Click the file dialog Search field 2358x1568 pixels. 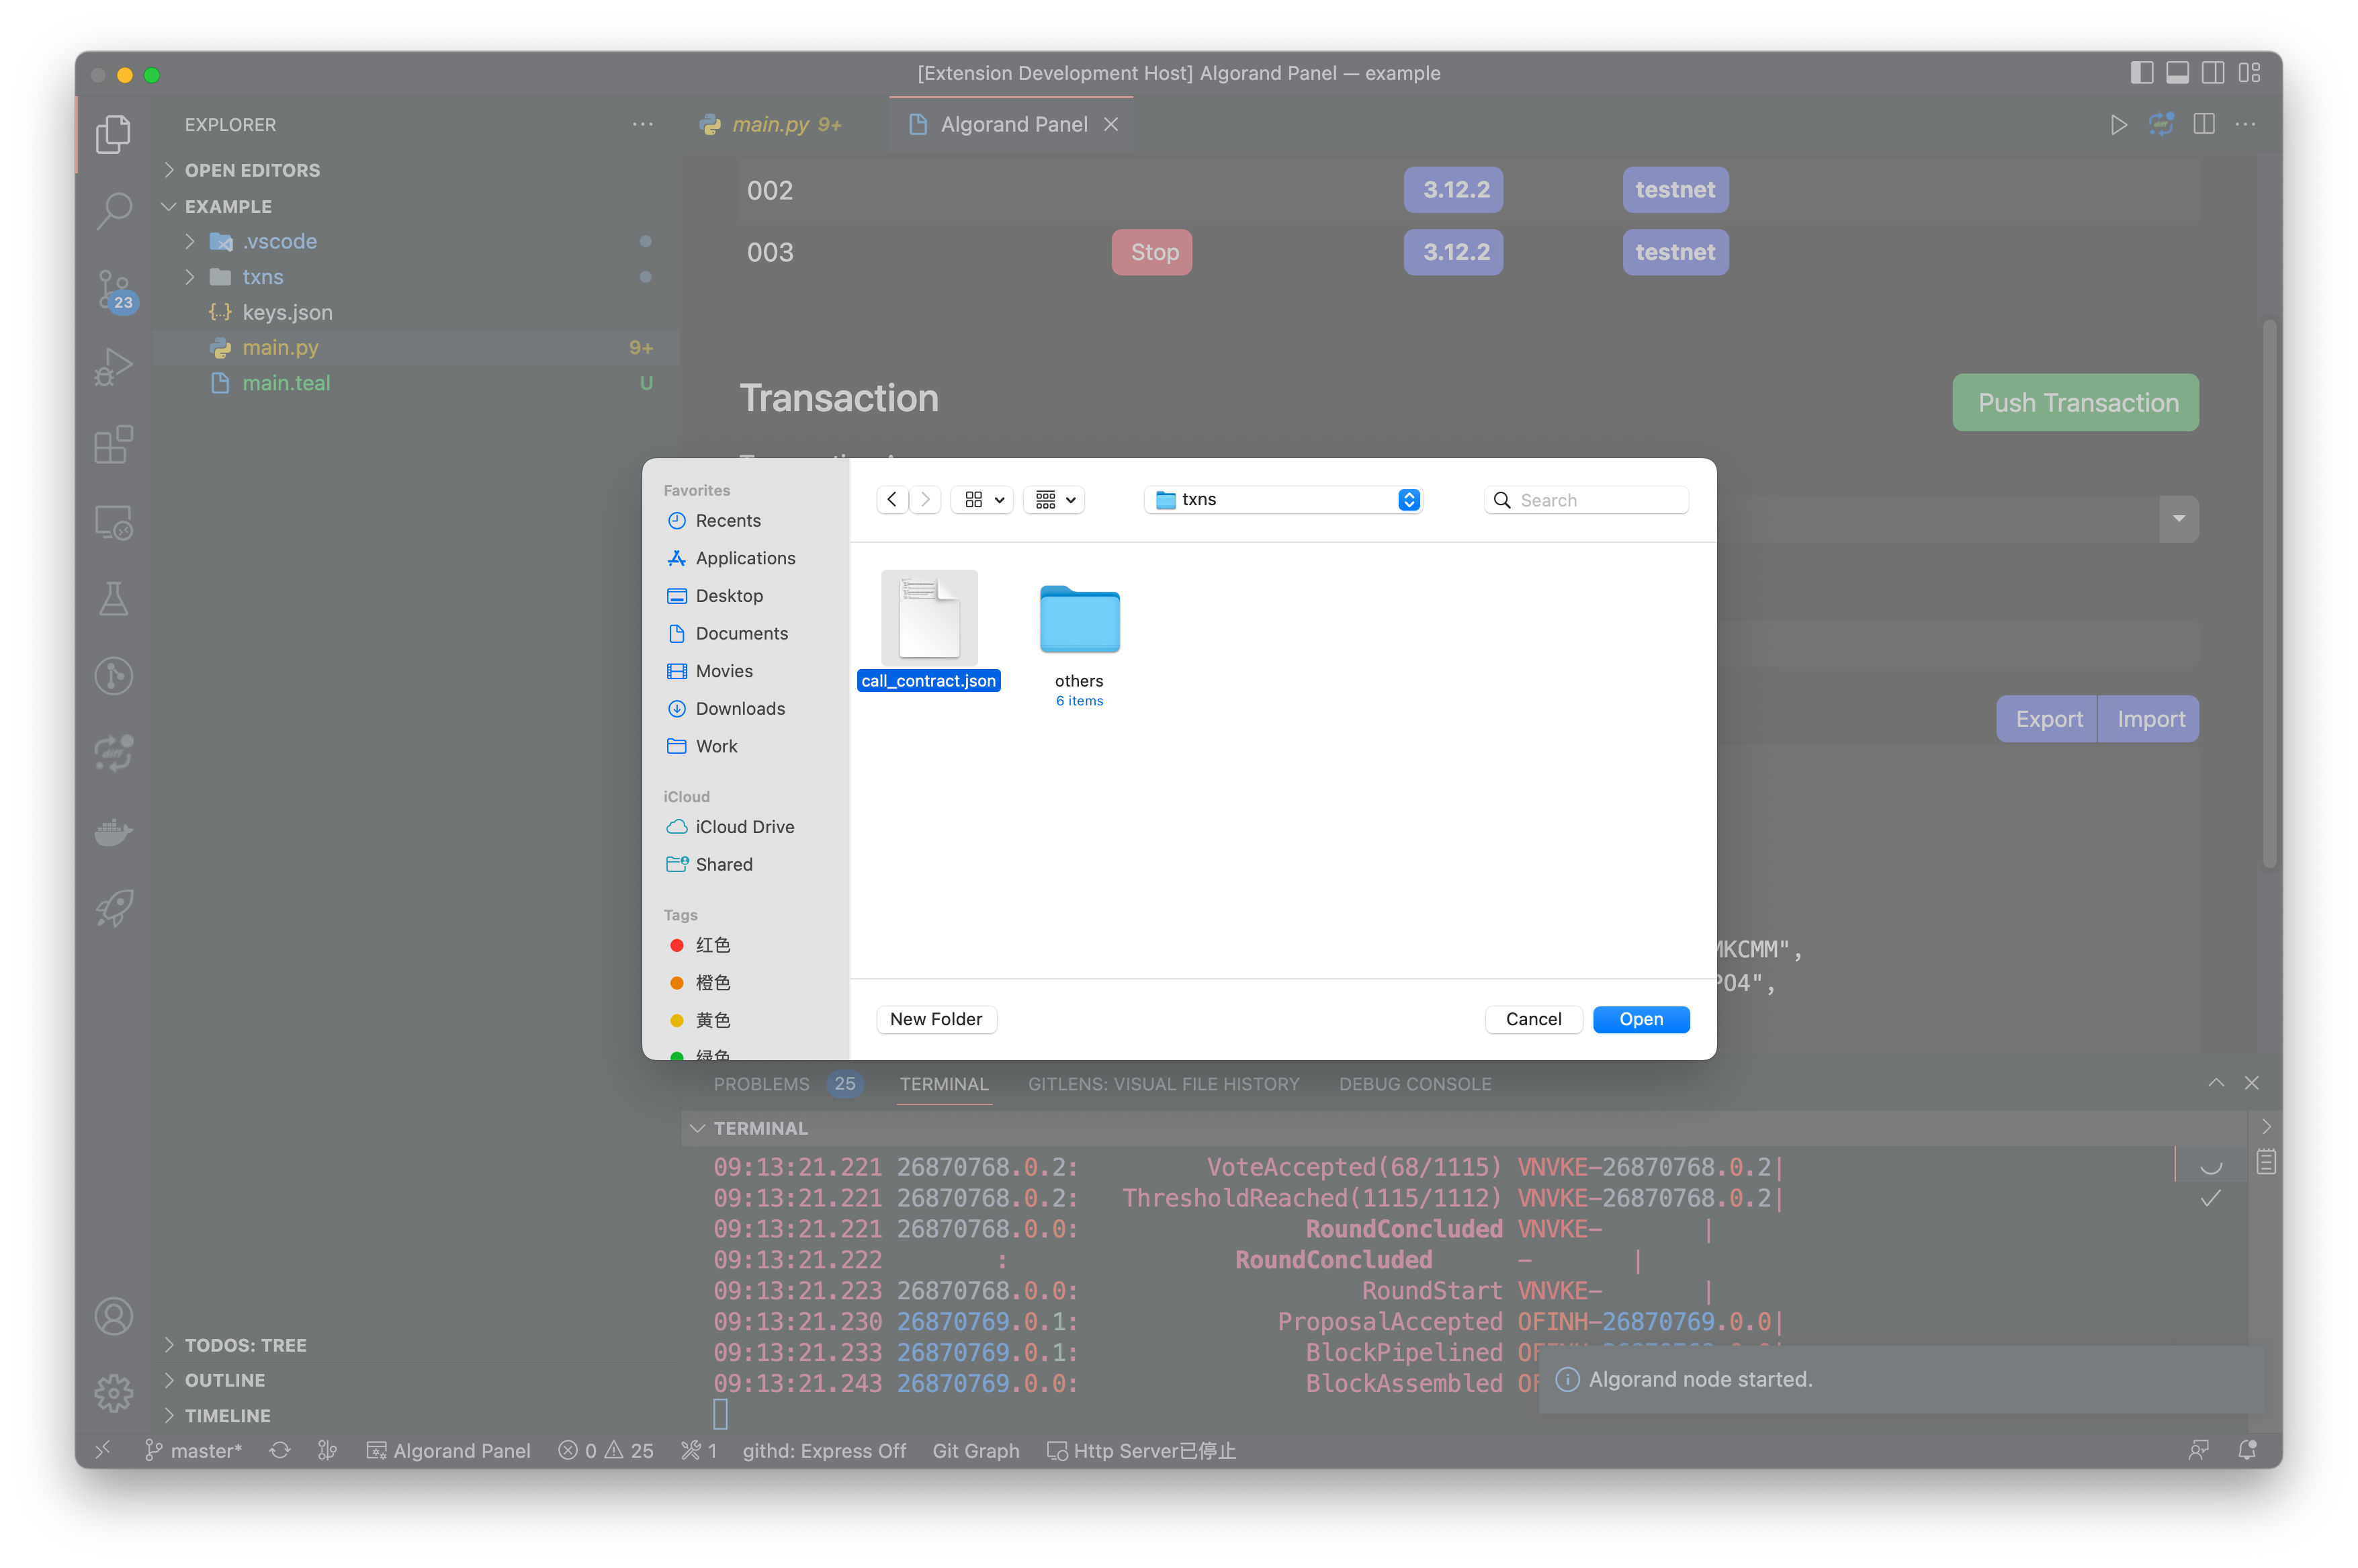1598,500
